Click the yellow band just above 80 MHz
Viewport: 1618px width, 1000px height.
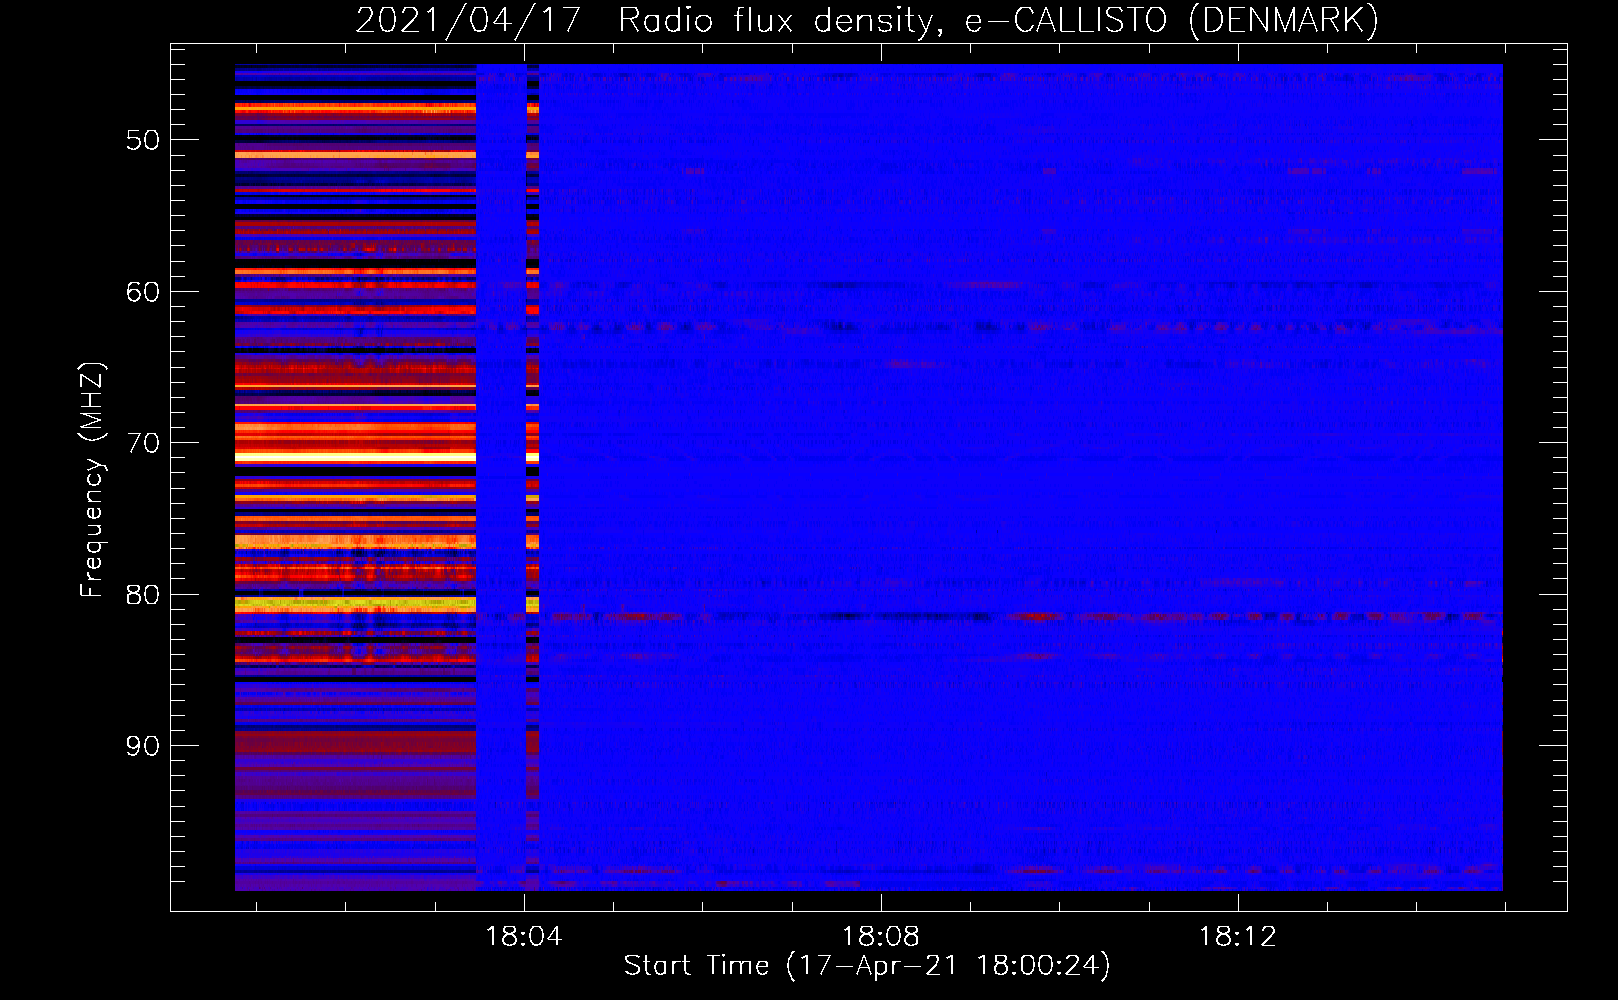(x=355, y=604)
